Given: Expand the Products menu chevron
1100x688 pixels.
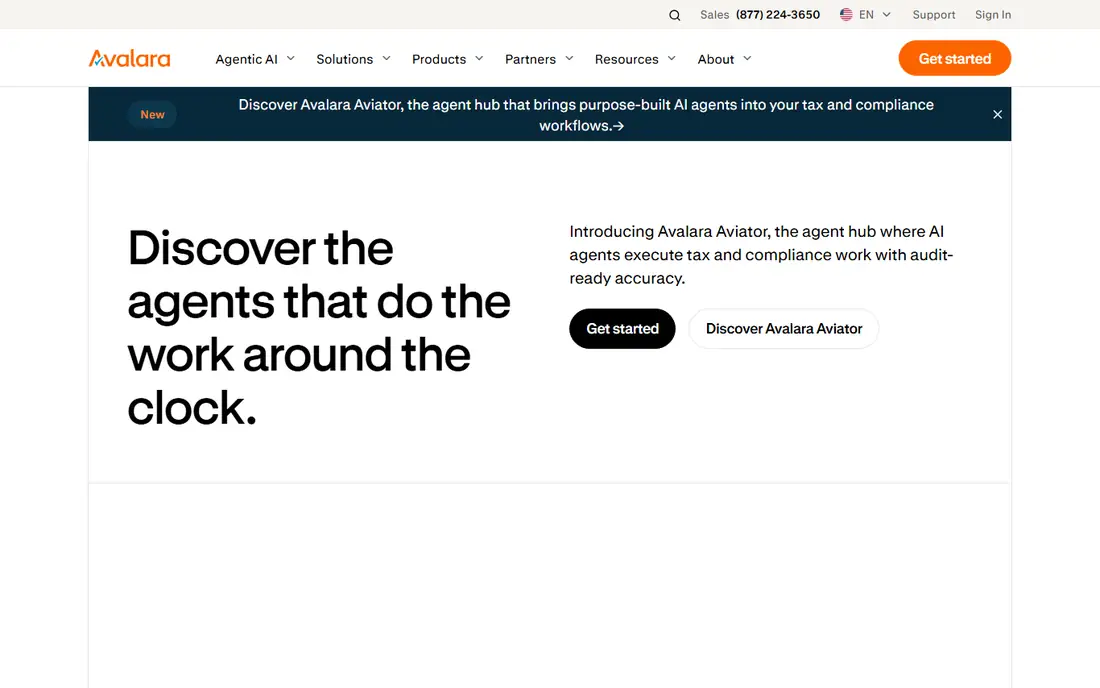Looking at the screenshot, I should click(x=479, y=58).
